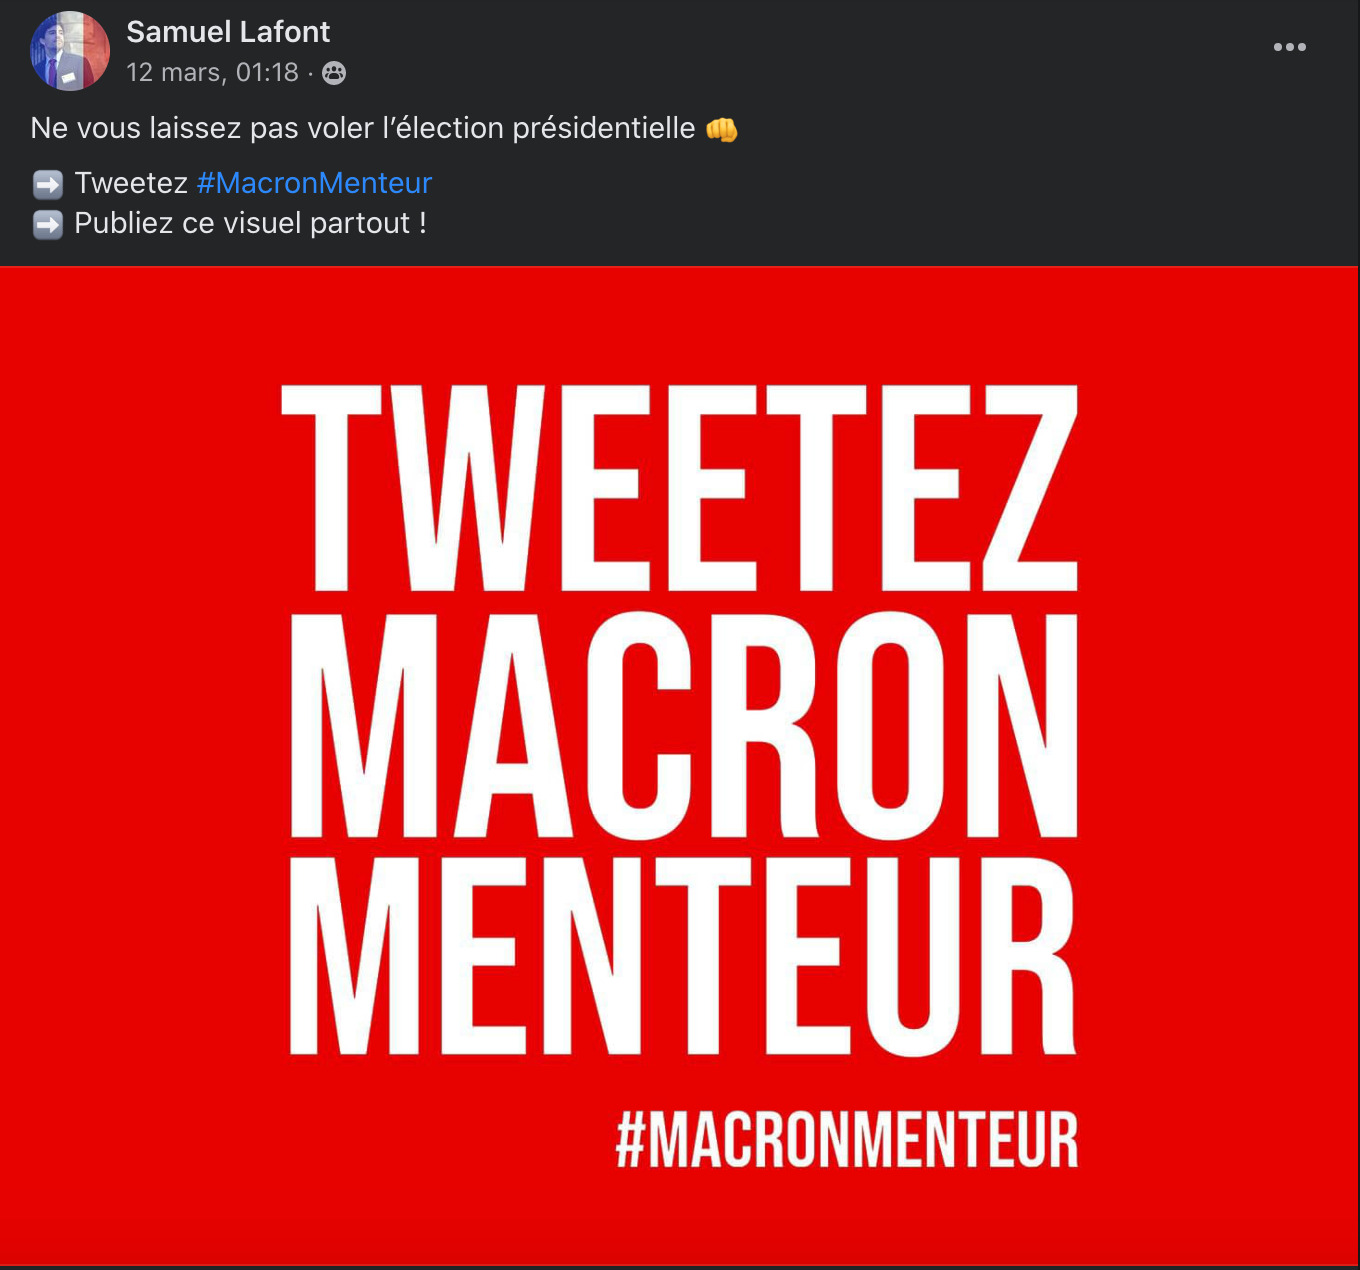The image size is (1360, 1270).
Task: Click the large white TWEETEZ headline in image
Action: (x=680, y=488)
